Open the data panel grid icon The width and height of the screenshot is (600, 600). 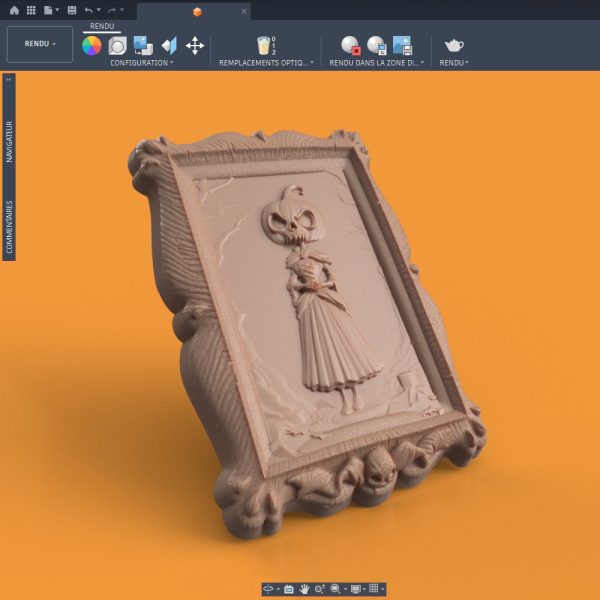pyautogui.click(x=31, y=10)
